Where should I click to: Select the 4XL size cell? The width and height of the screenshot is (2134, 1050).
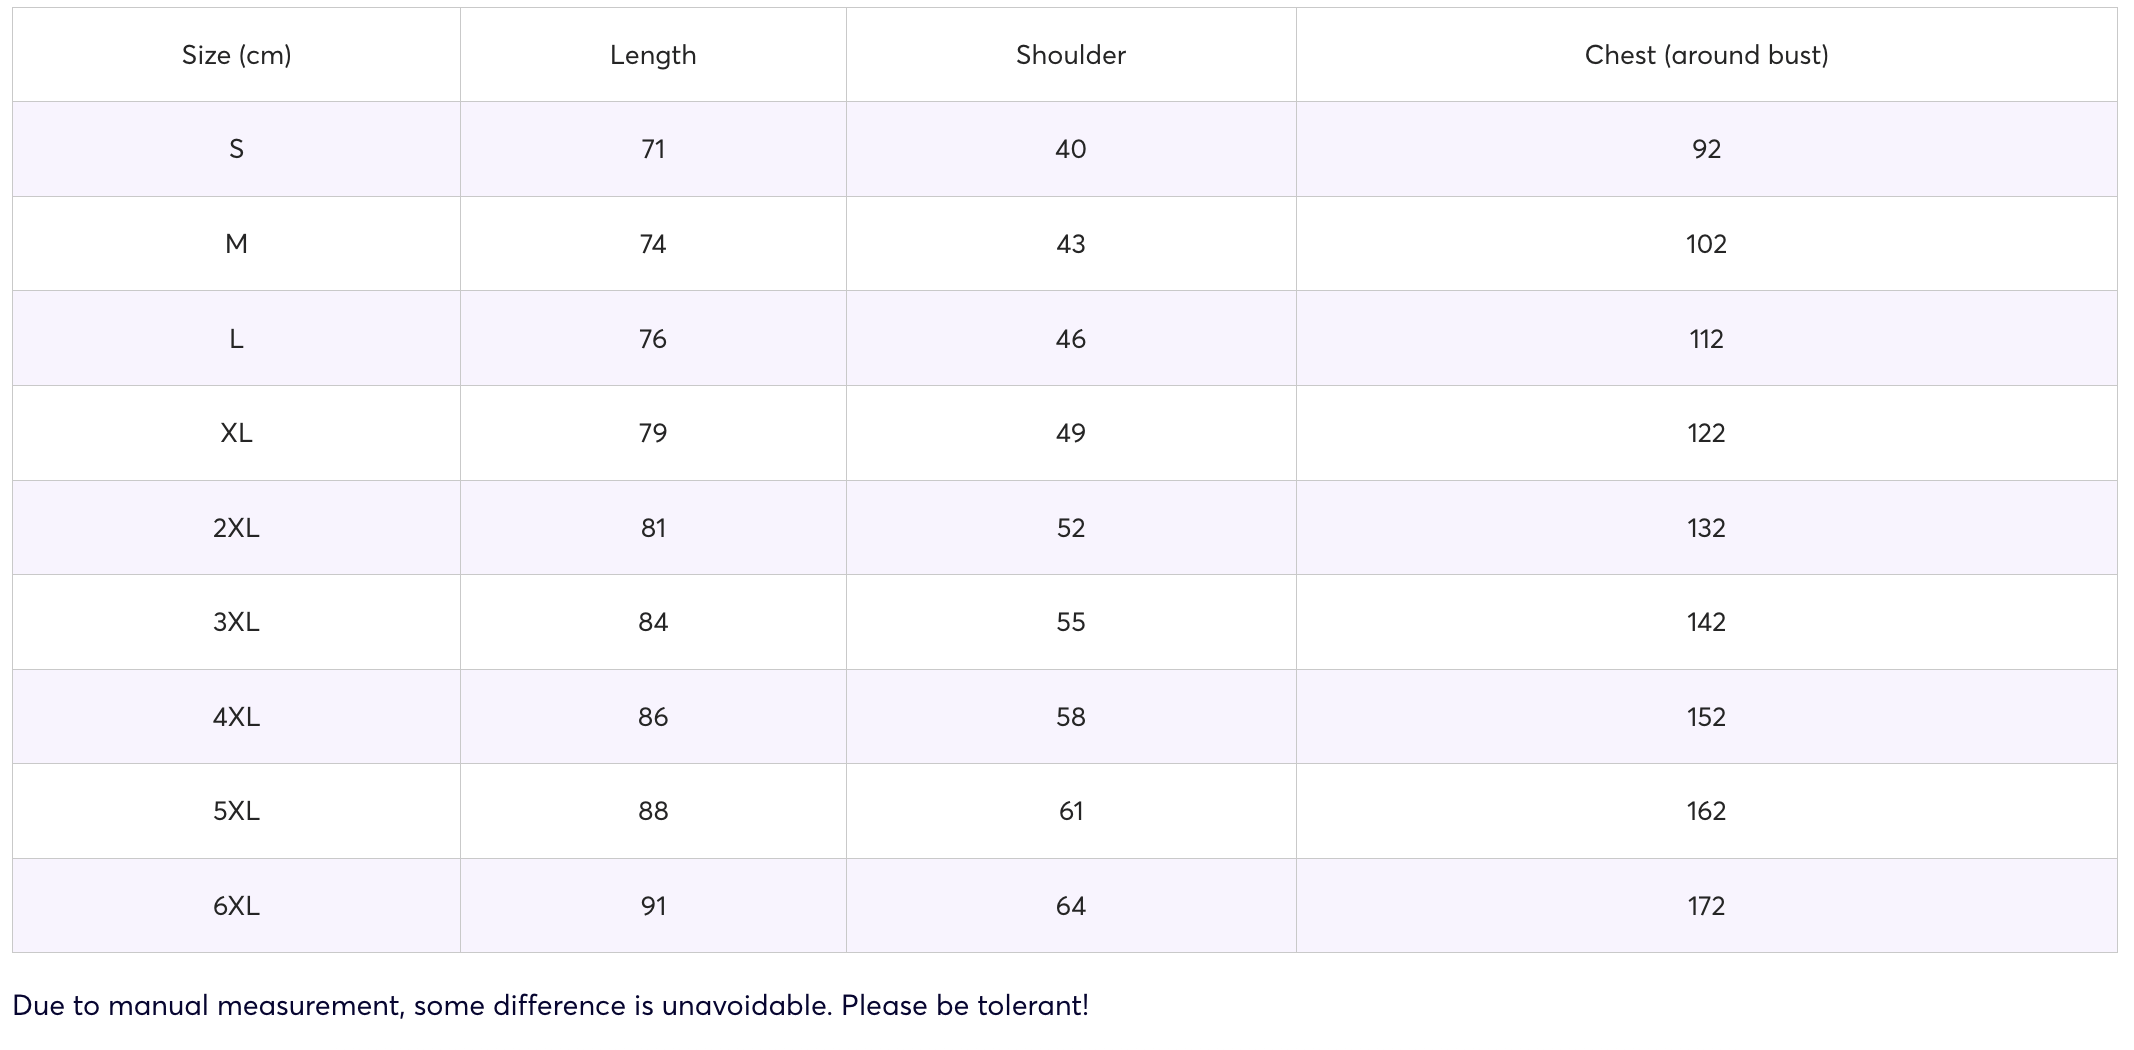(x=236, y=717)
